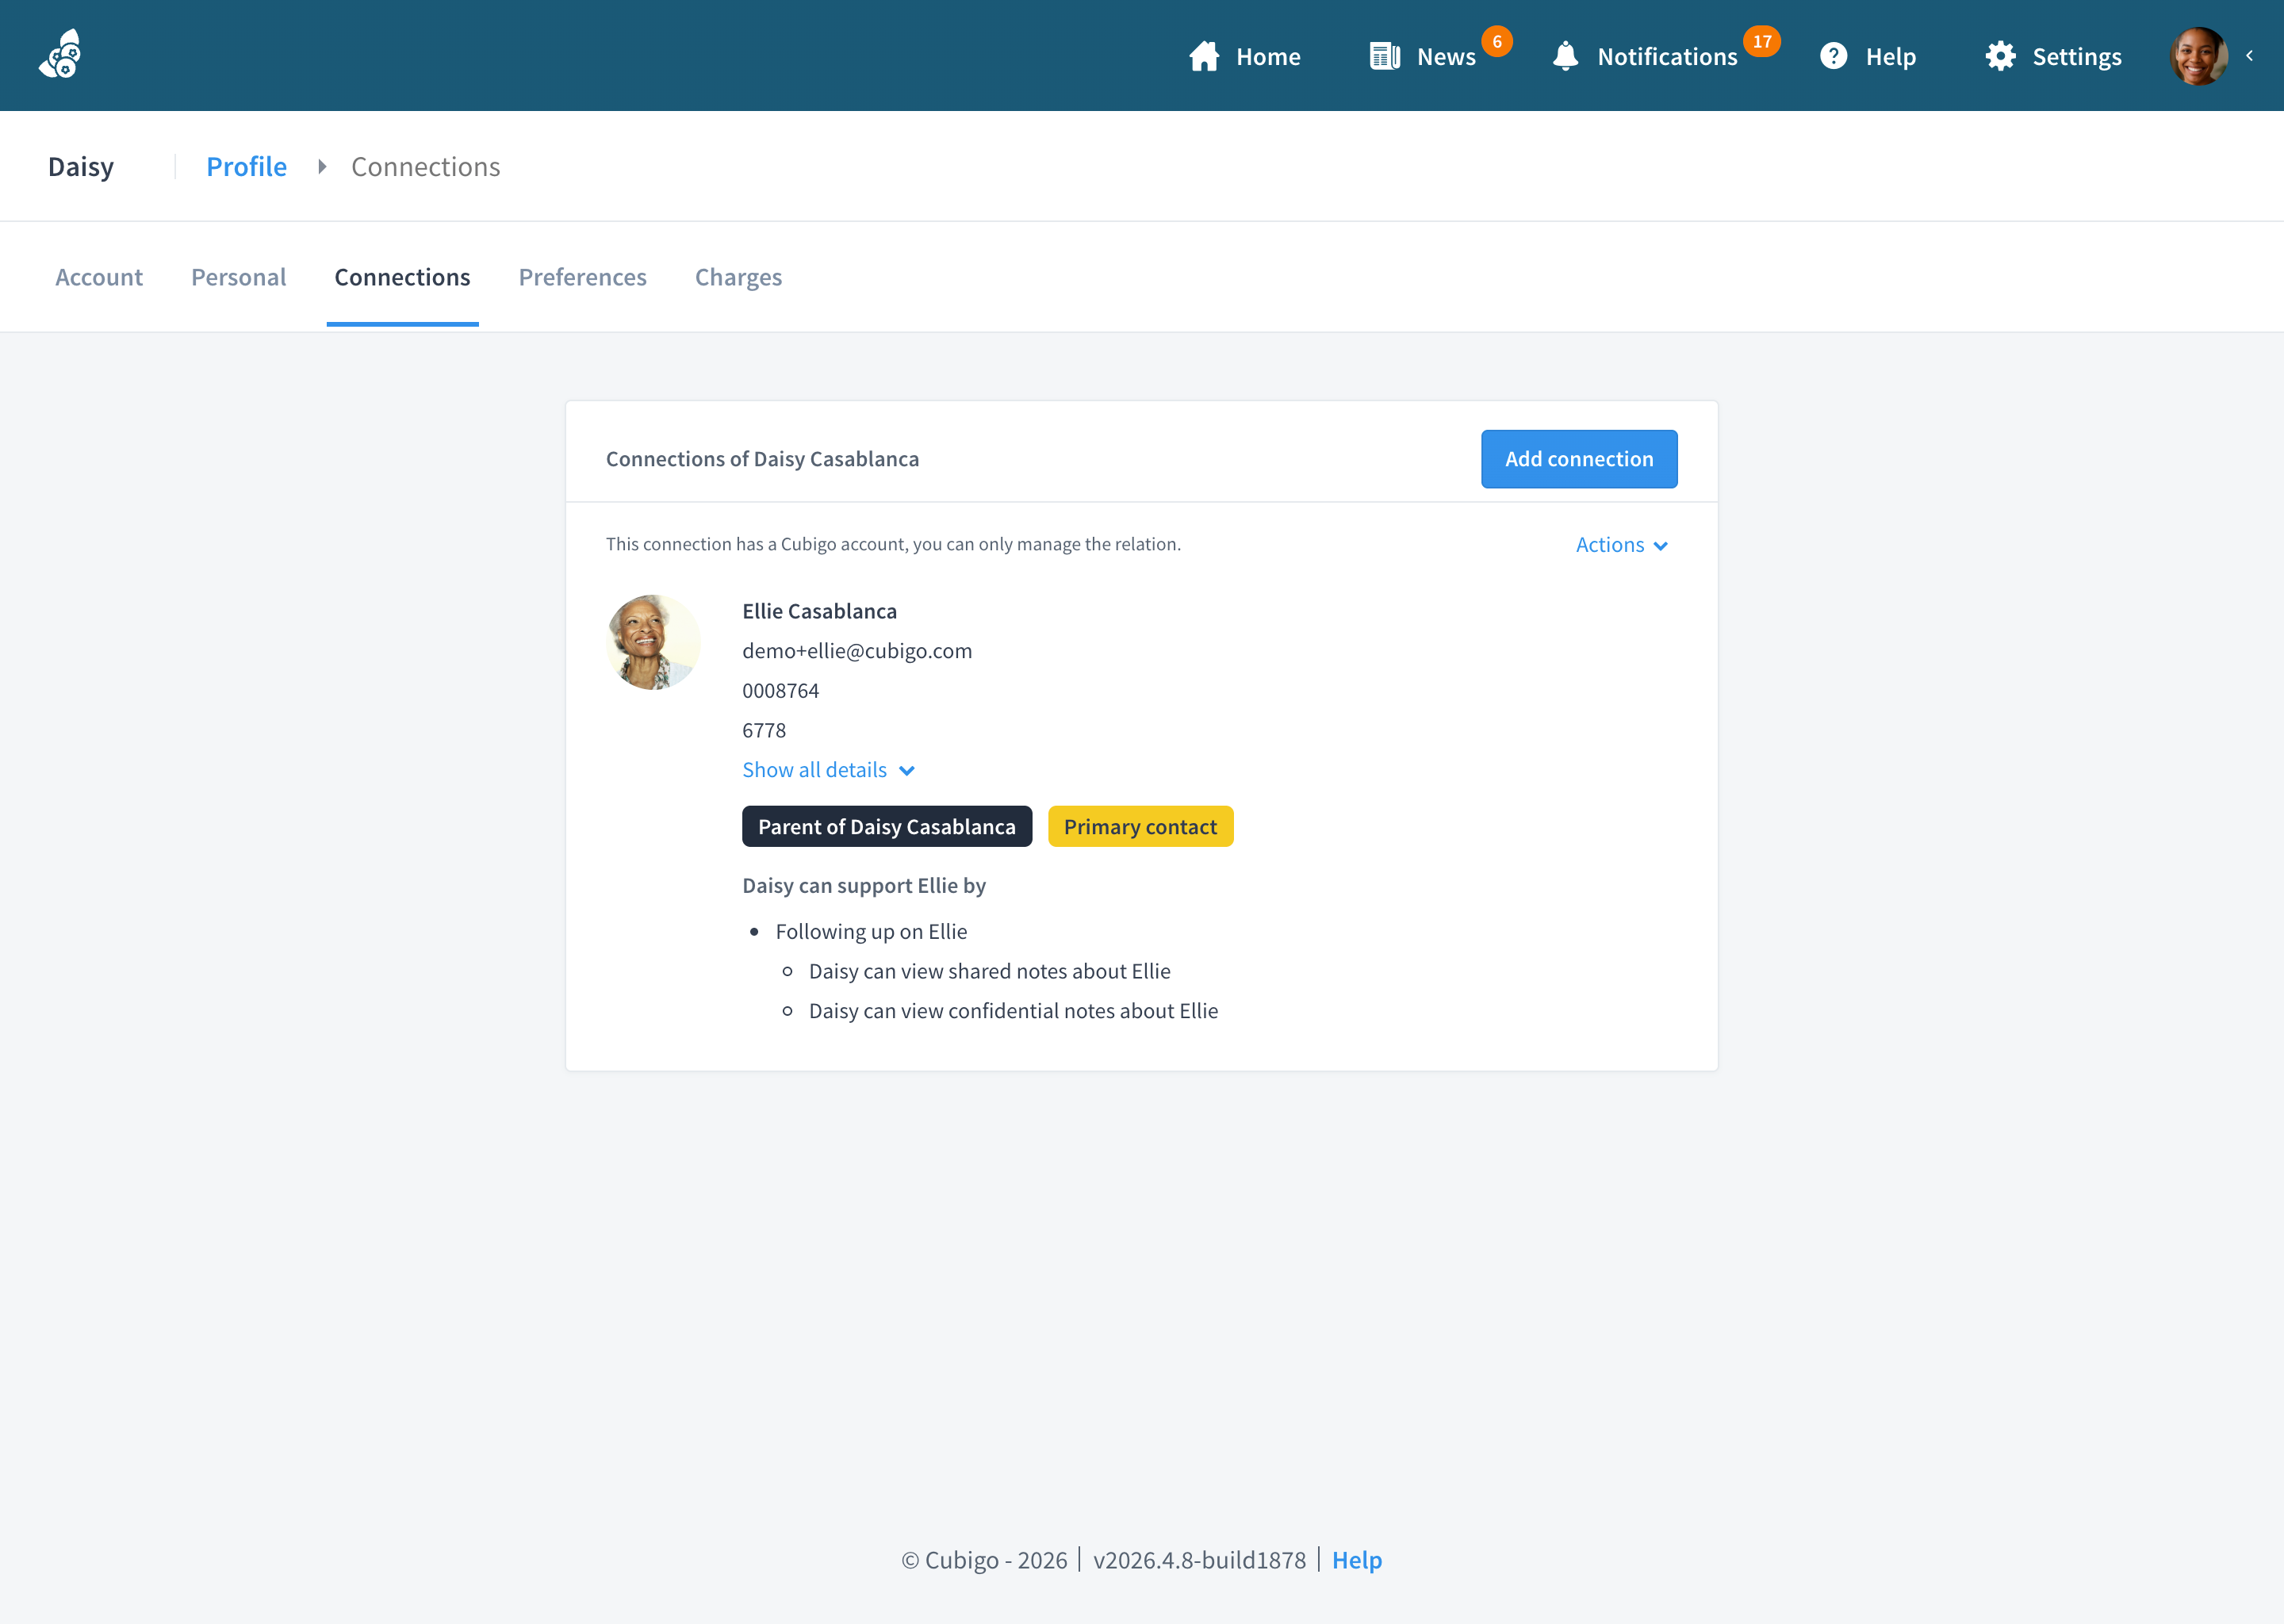Click the Daisy heading text
The width and height of the screenshot is (2284, 1624).
click(81, 166)
